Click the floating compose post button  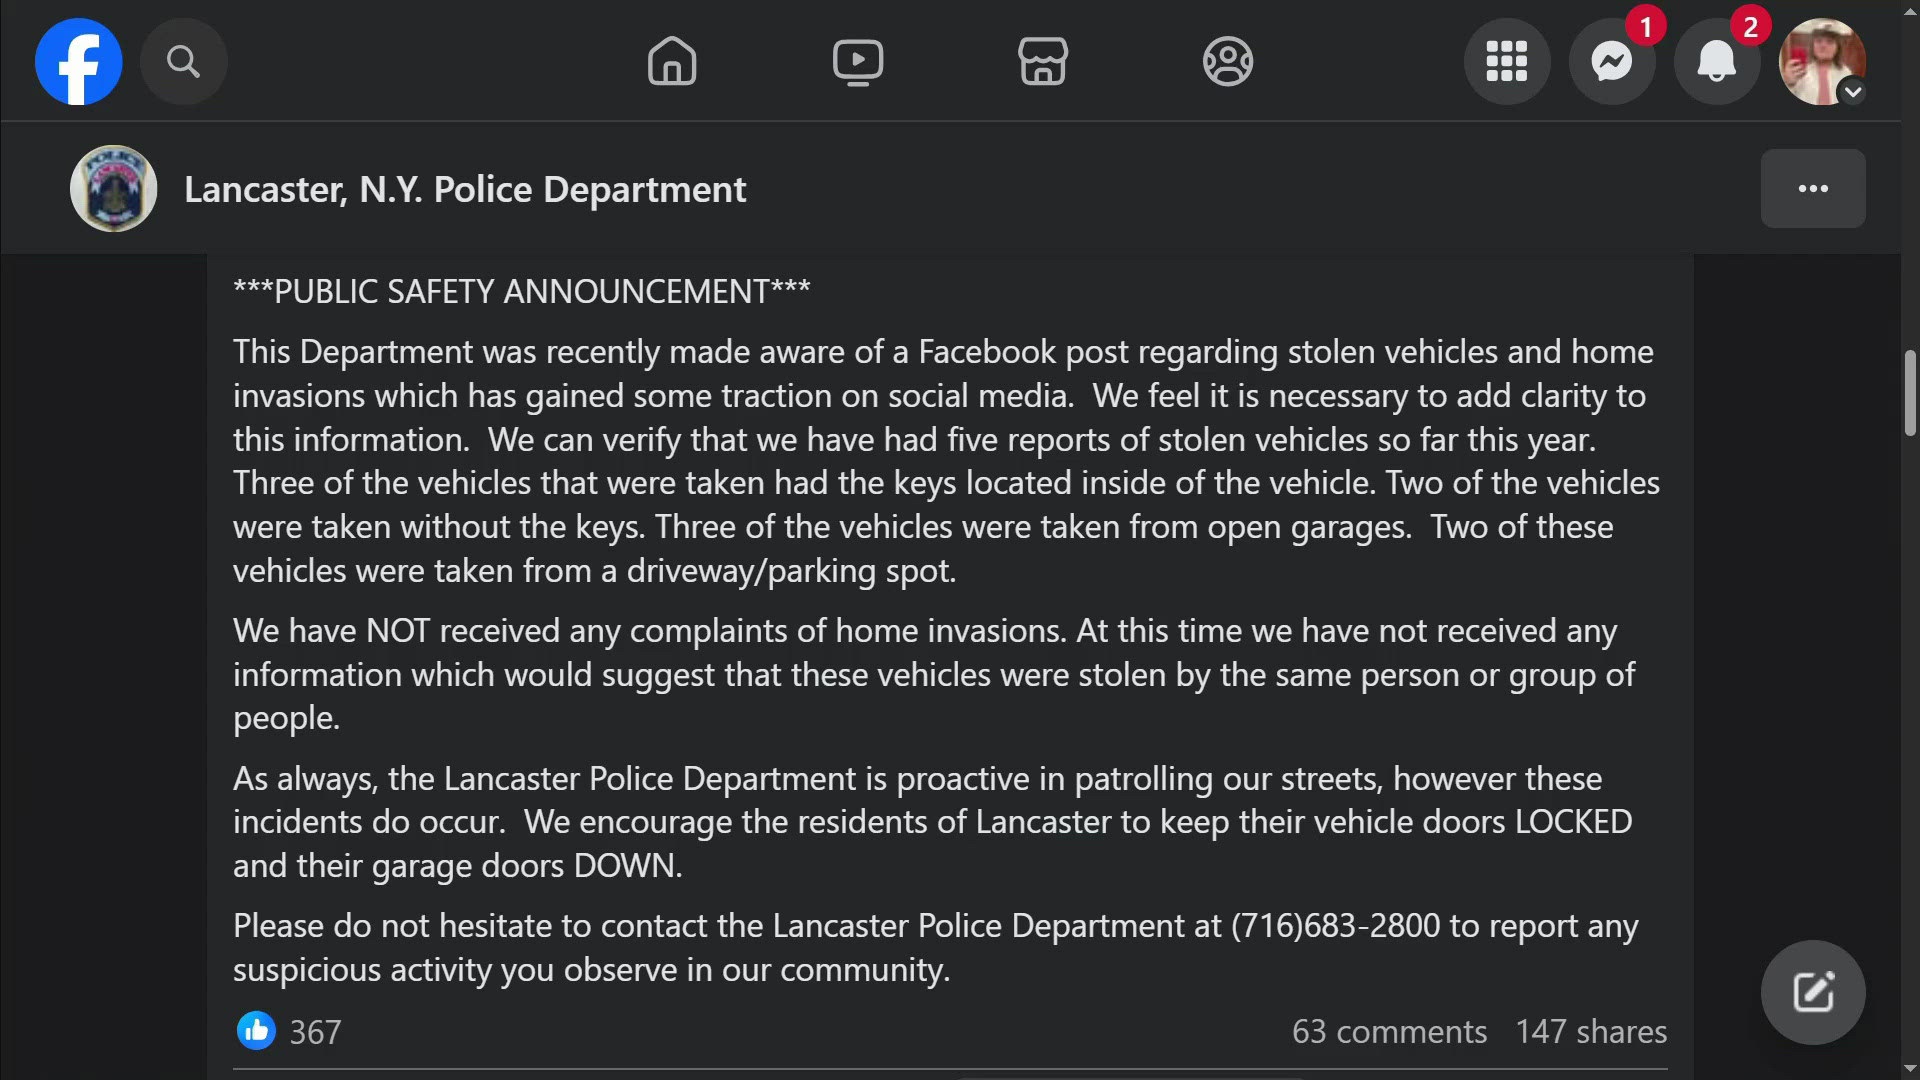pyautogui.click(x=1812, y=991)
